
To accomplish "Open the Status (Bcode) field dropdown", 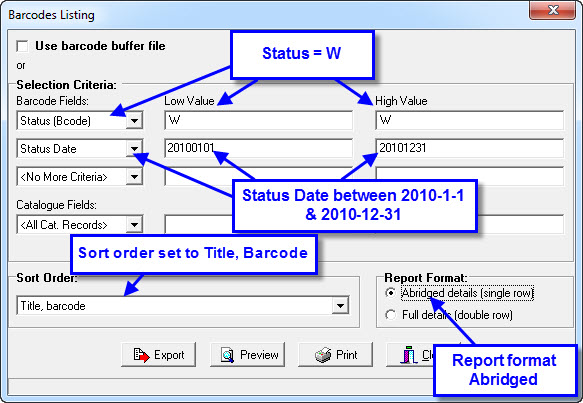I will click(134, 121).
